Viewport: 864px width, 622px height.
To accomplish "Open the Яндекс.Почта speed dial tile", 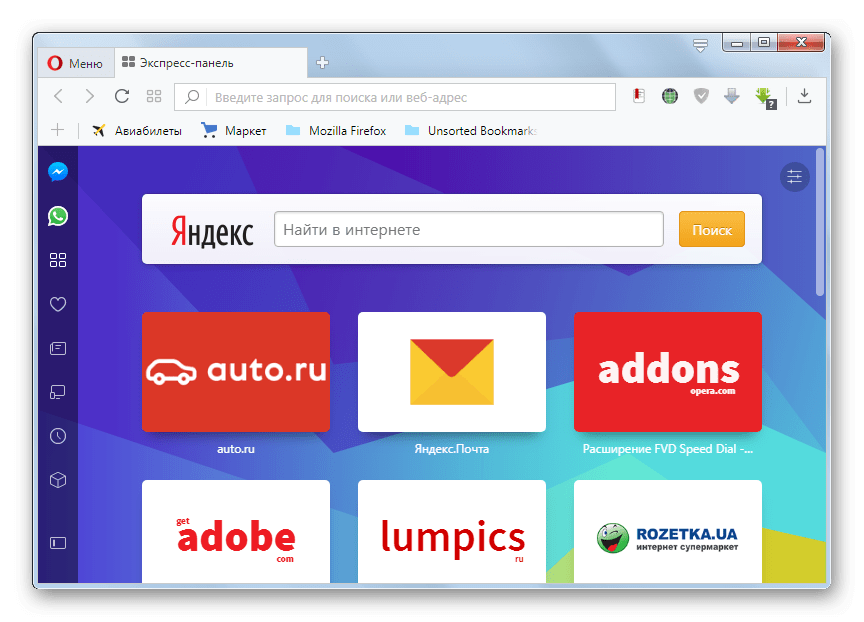I will pos(452,372).
